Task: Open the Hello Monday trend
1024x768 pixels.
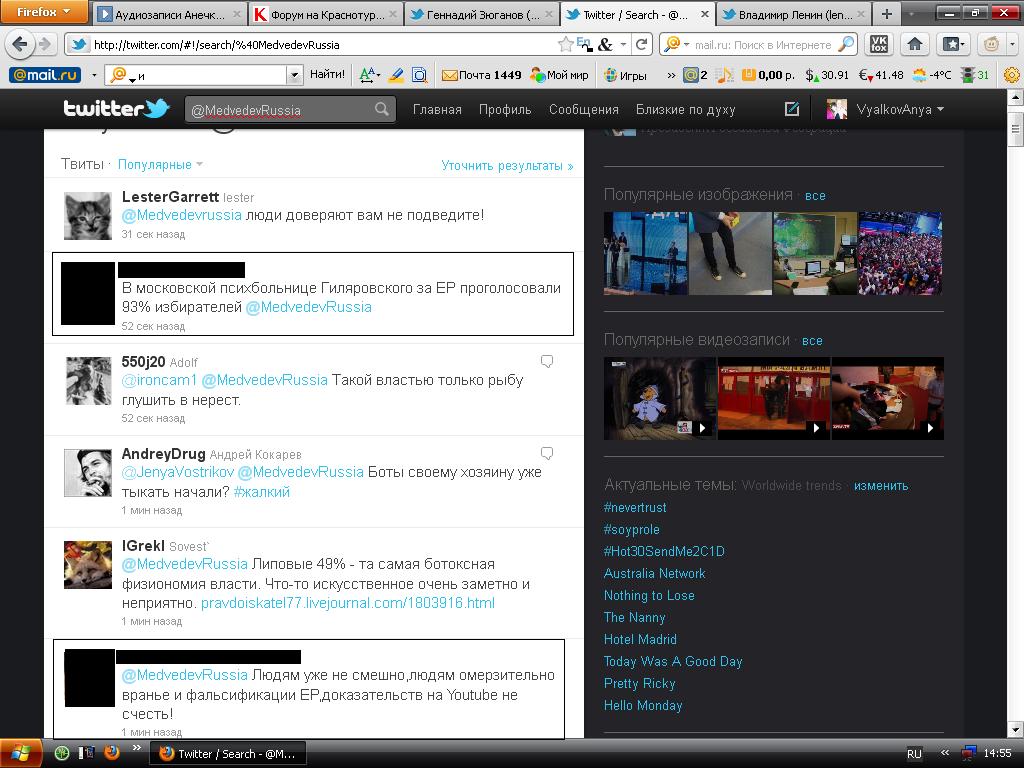Action: [643, 705]
